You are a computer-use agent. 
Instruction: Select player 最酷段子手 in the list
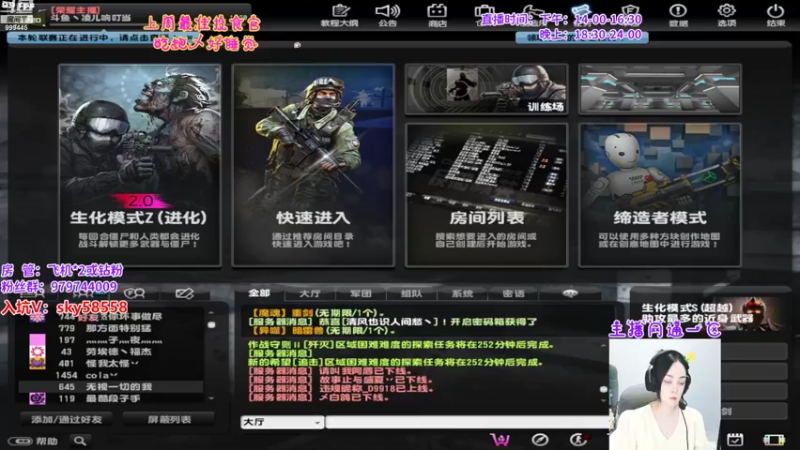(x=111, y=398)
